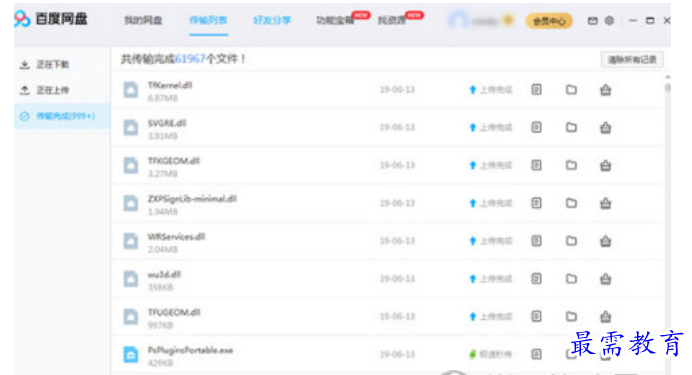Open folder for TFKGEOM.dll
The width and height of the screenshot is (692, 375).
click(x=571, y=165)
